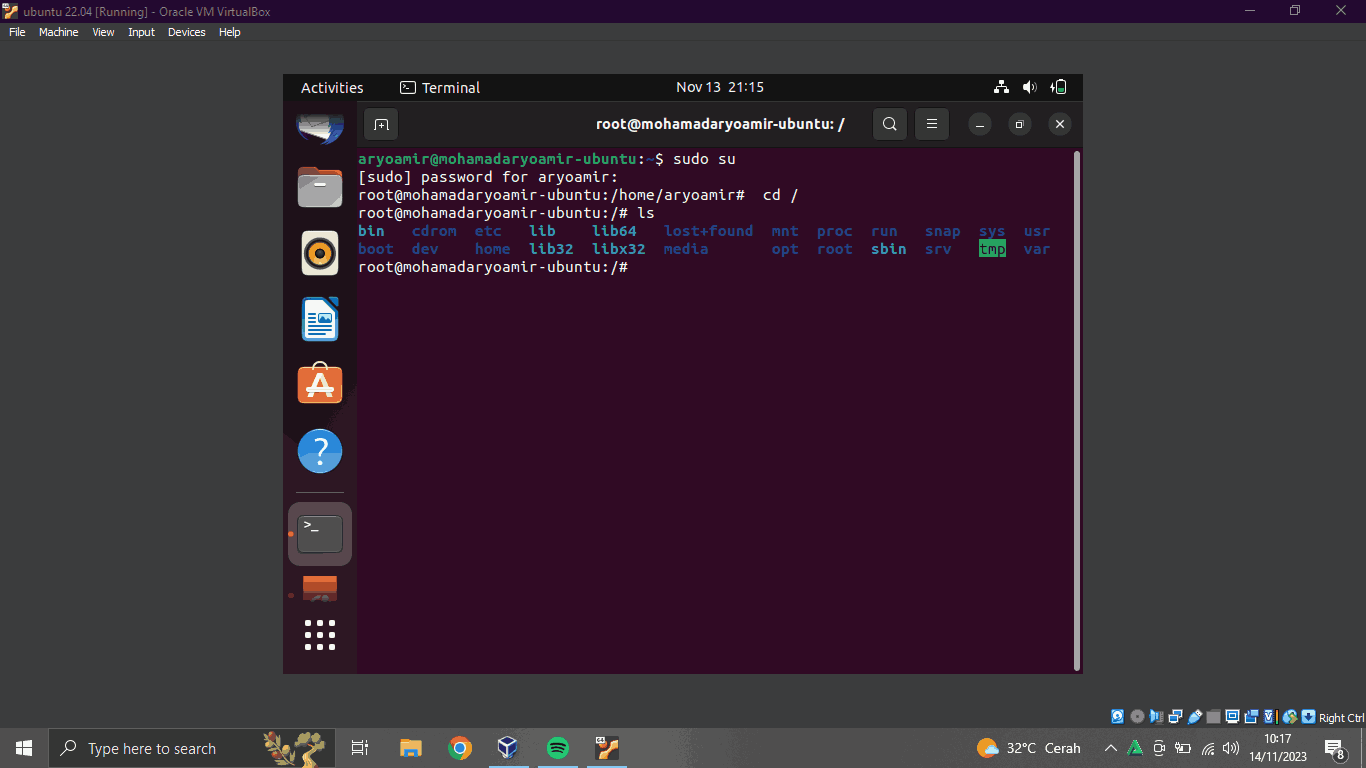Open VirtualBox Manager from the Windows taskbar

(x=509, y=748)
